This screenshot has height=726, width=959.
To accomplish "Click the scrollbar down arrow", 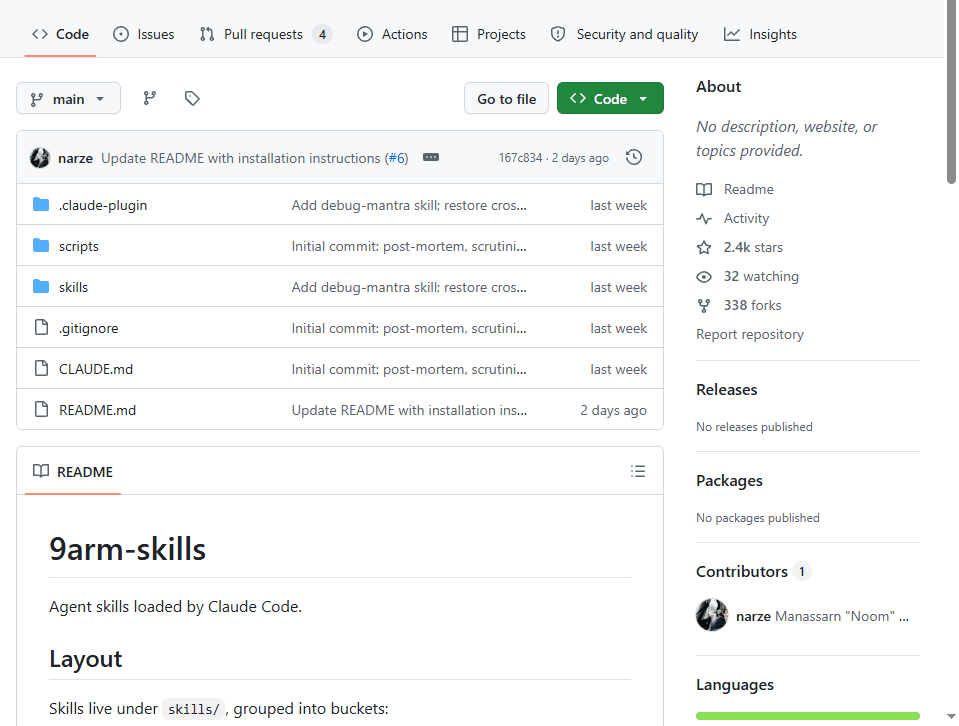I will tap(951, 716).
